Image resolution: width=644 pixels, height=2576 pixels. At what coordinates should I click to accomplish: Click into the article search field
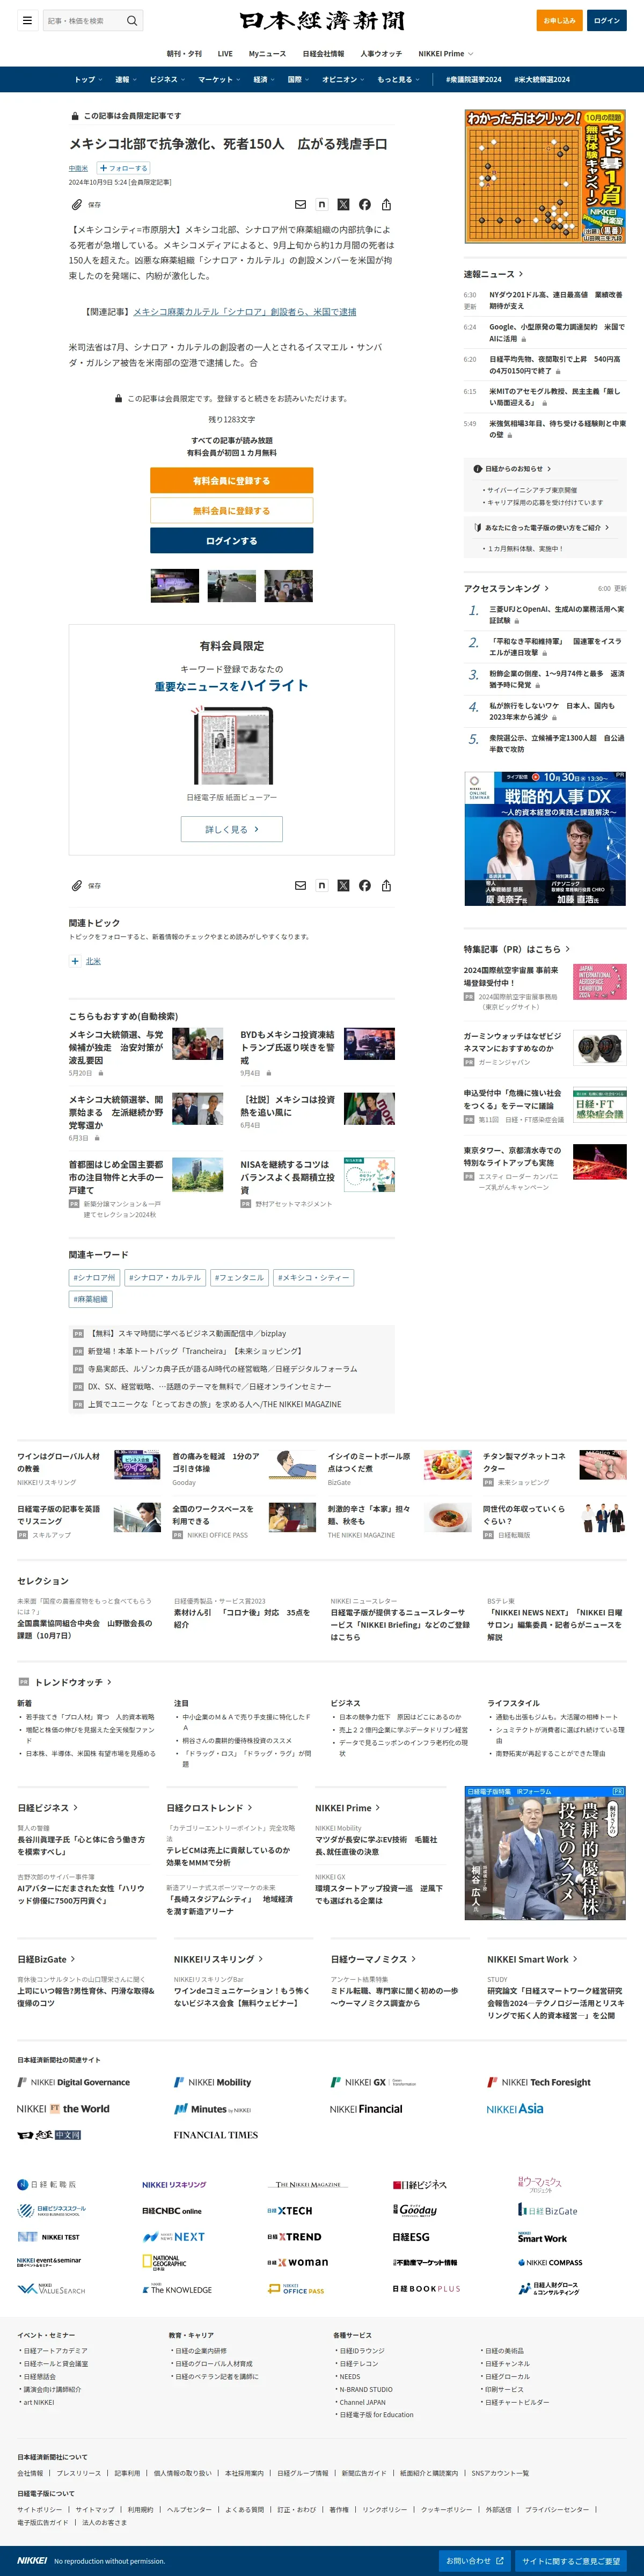(83, 20)
